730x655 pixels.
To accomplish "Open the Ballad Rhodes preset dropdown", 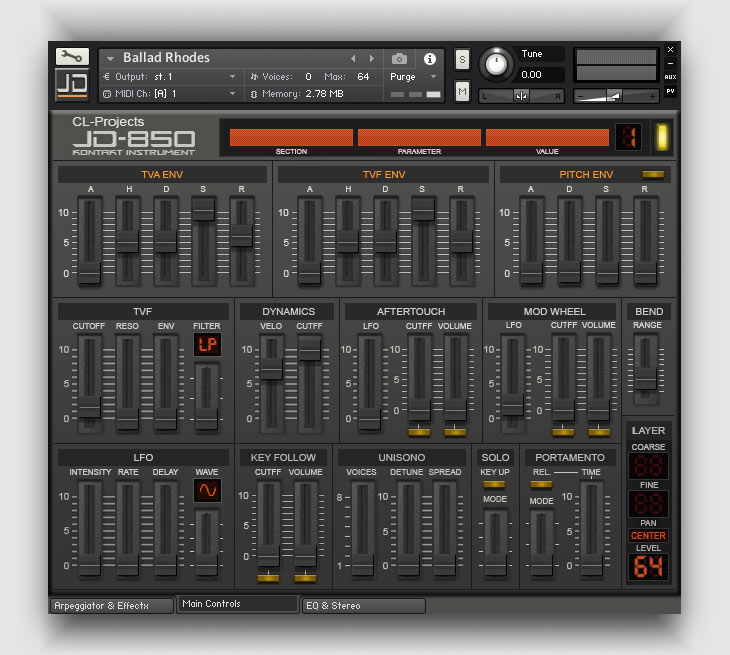I will pos(110,59).
